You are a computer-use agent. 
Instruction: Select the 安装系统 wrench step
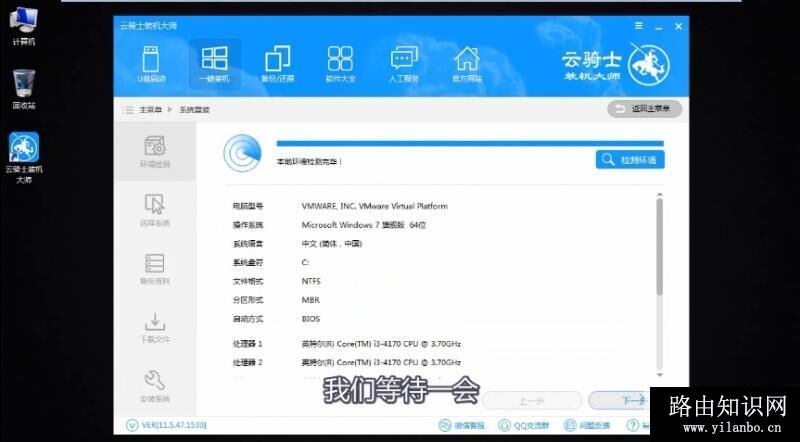point(155,386)
